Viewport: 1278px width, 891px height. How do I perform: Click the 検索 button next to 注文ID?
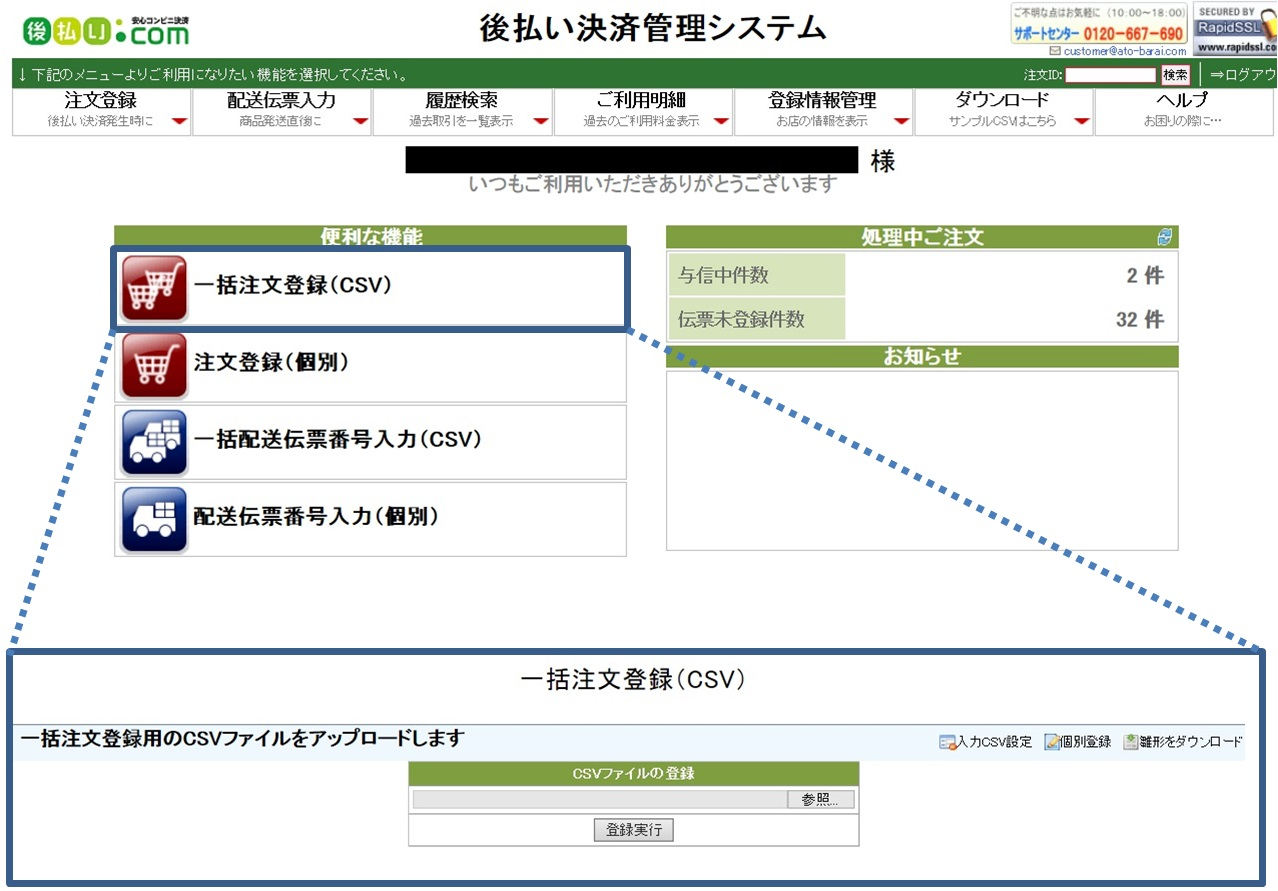1175,75
